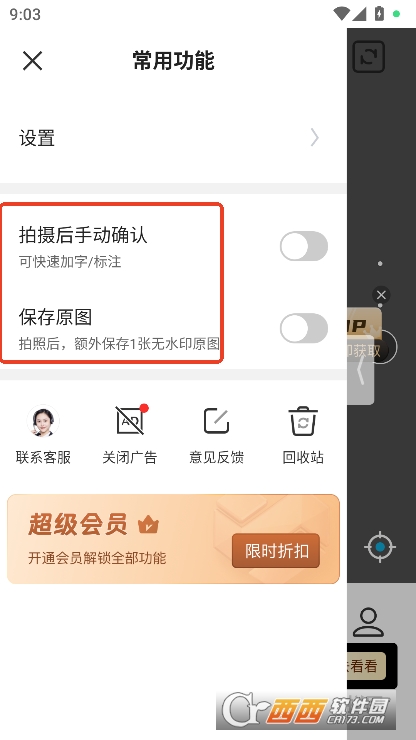Enable the 保存原图 switch
Screen dimensions: 416x740
click(x=304, y=328)
